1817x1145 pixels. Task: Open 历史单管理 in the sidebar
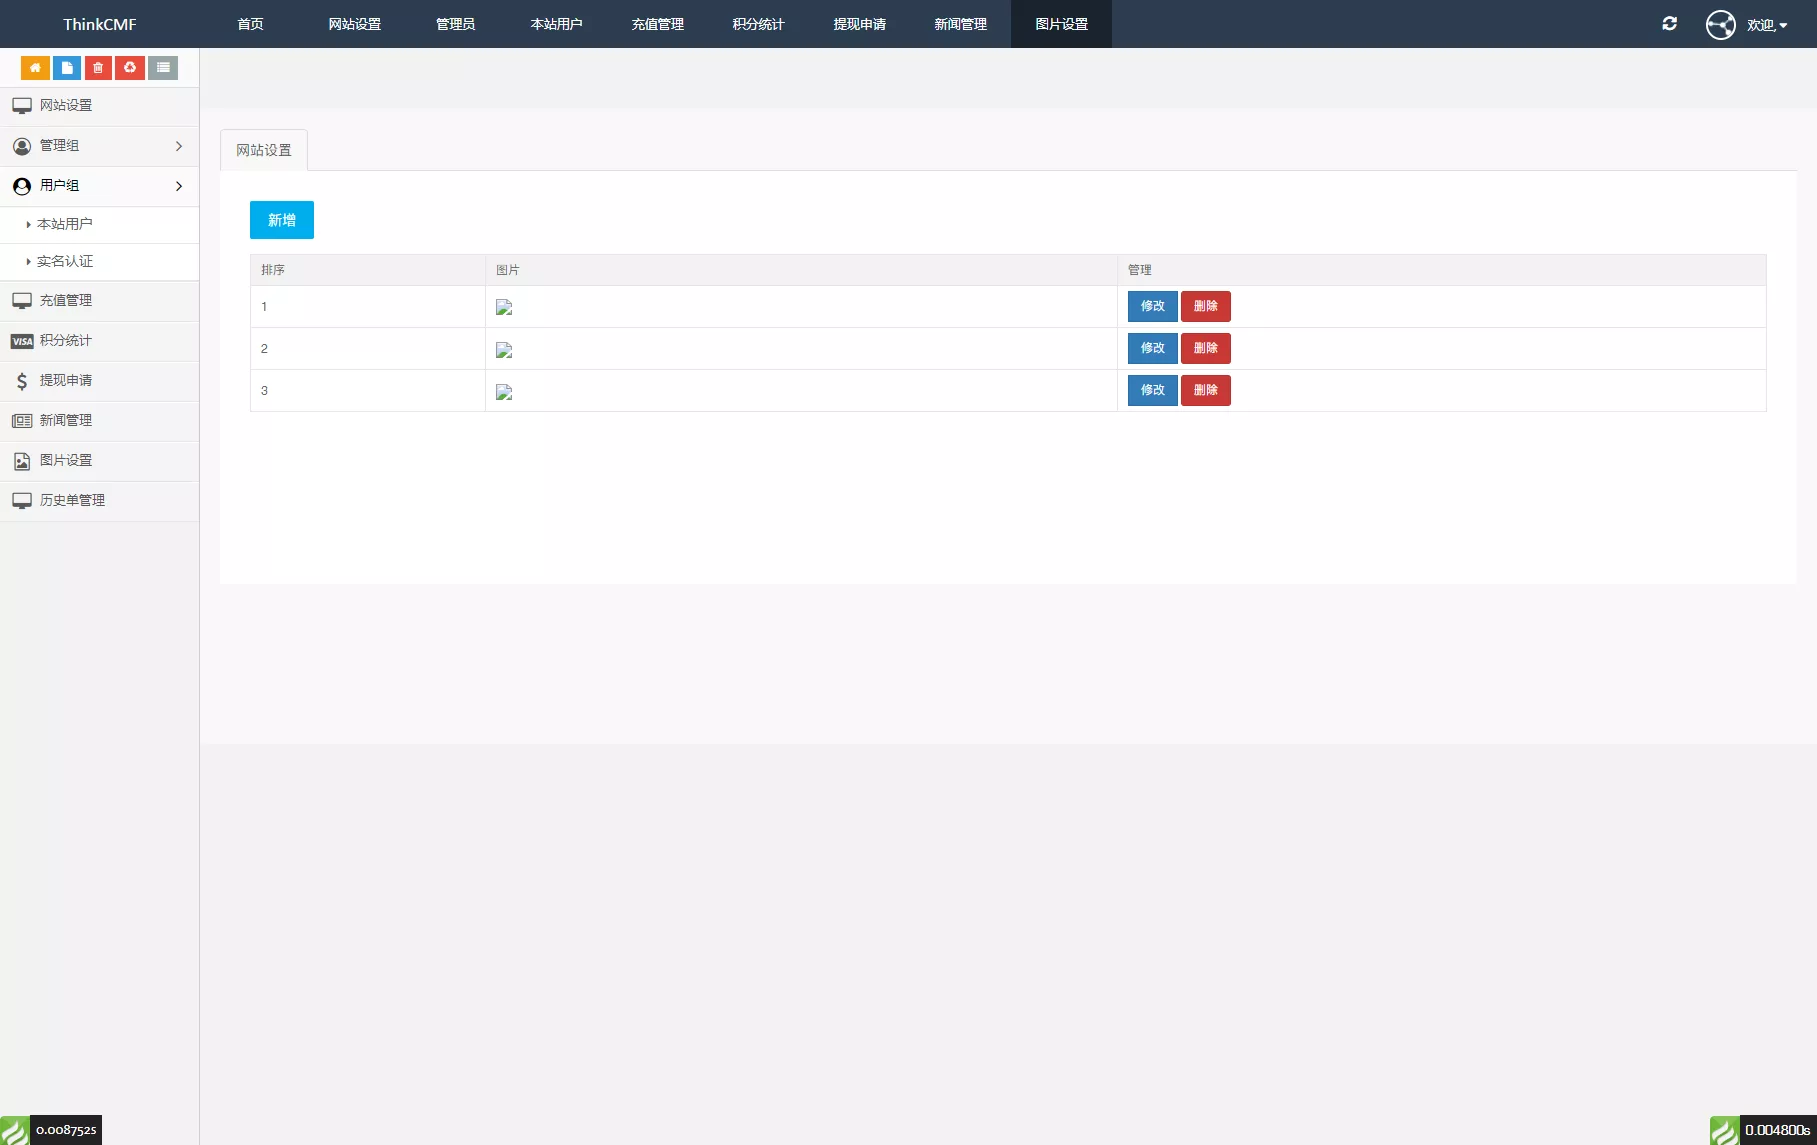(72, 500)
